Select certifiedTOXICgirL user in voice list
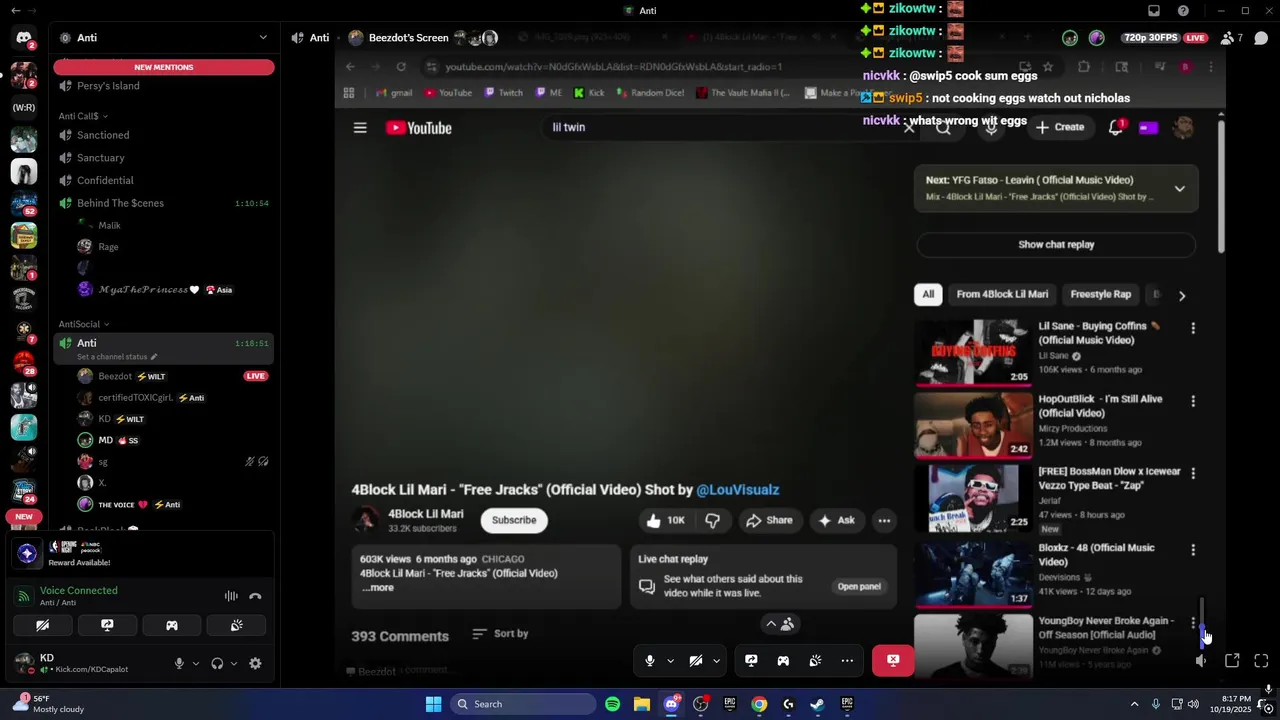 point(135,398)
